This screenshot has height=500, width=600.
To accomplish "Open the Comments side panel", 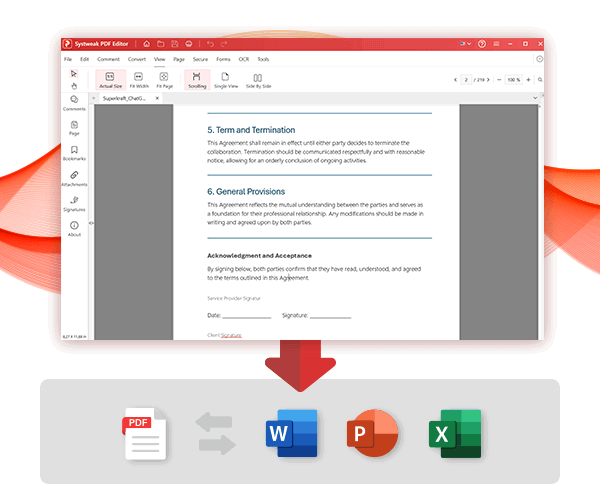I will point(74,103).
